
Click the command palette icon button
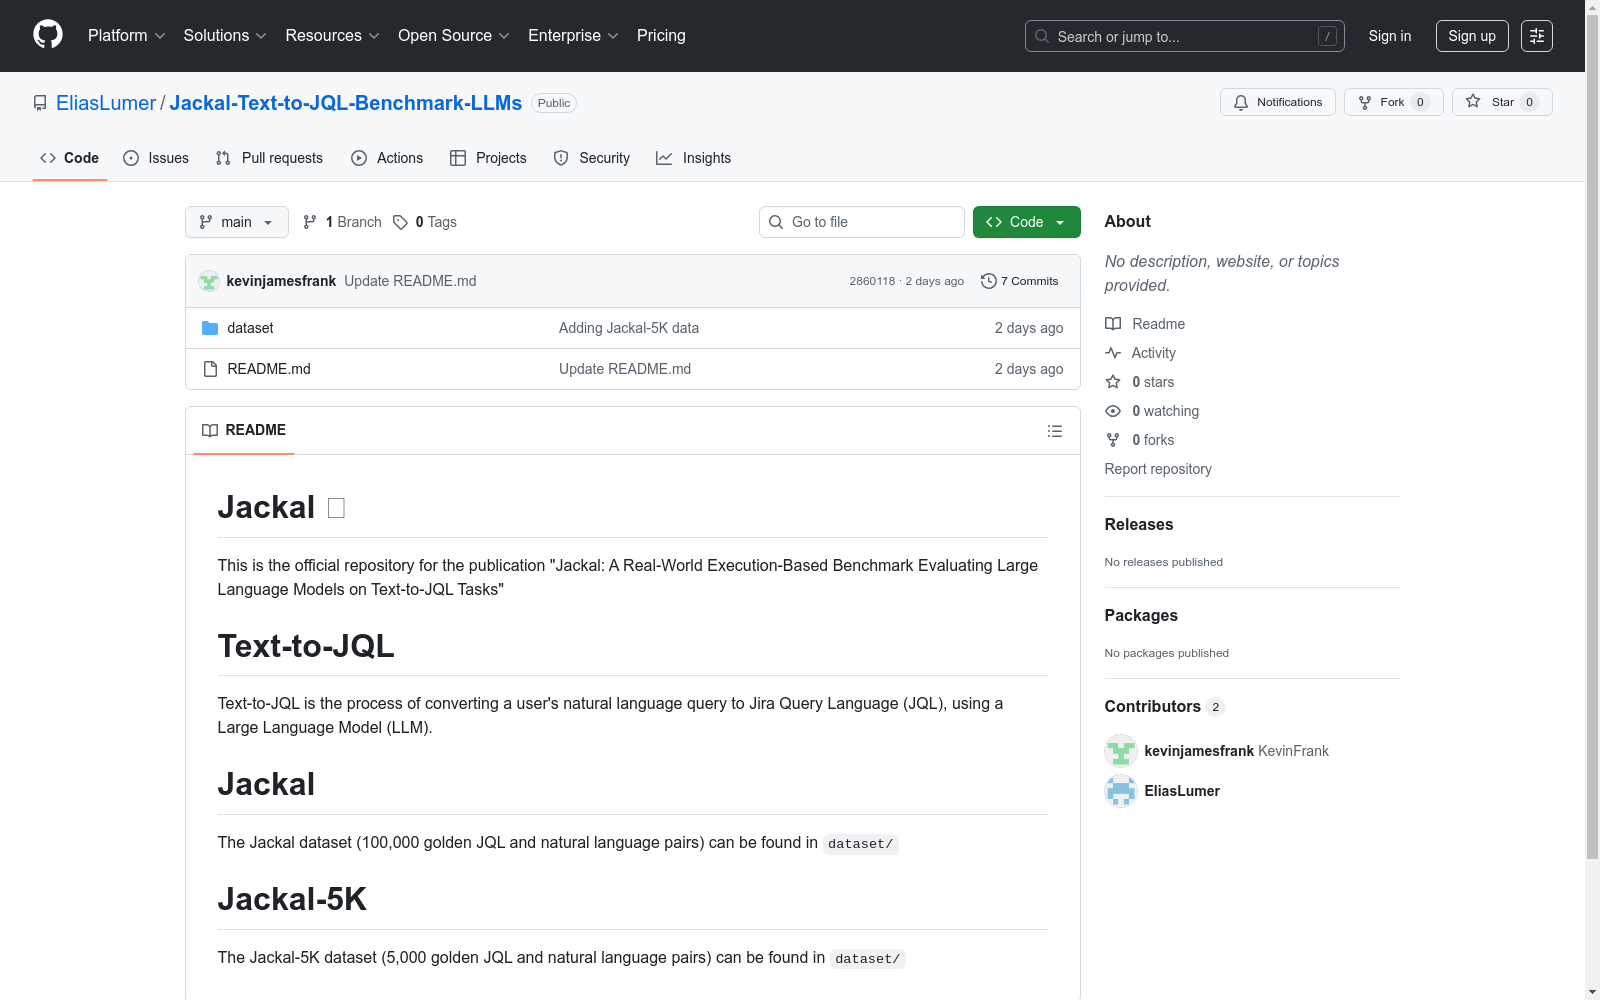[1537, 36]
